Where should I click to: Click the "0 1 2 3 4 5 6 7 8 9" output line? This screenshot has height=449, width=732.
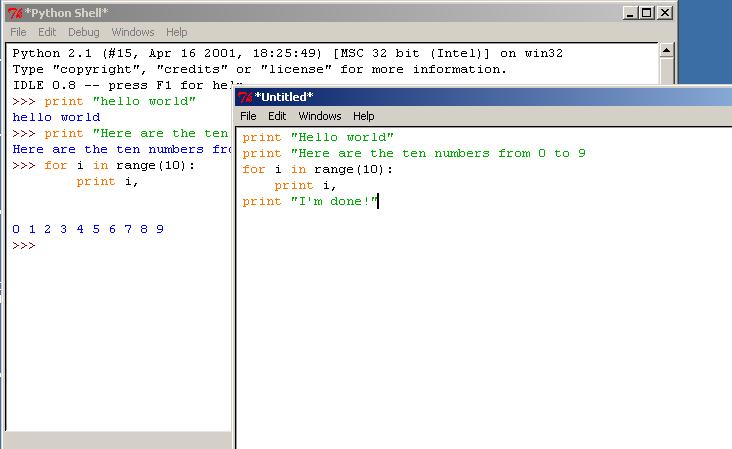88,229
